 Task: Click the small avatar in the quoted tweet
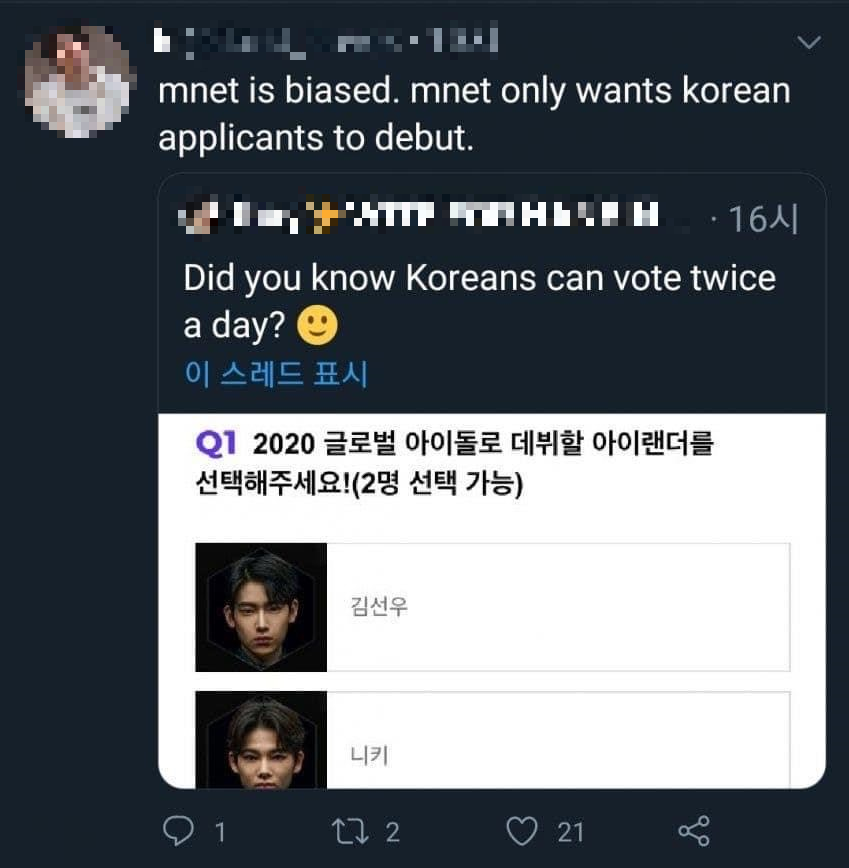pos(199,217)
